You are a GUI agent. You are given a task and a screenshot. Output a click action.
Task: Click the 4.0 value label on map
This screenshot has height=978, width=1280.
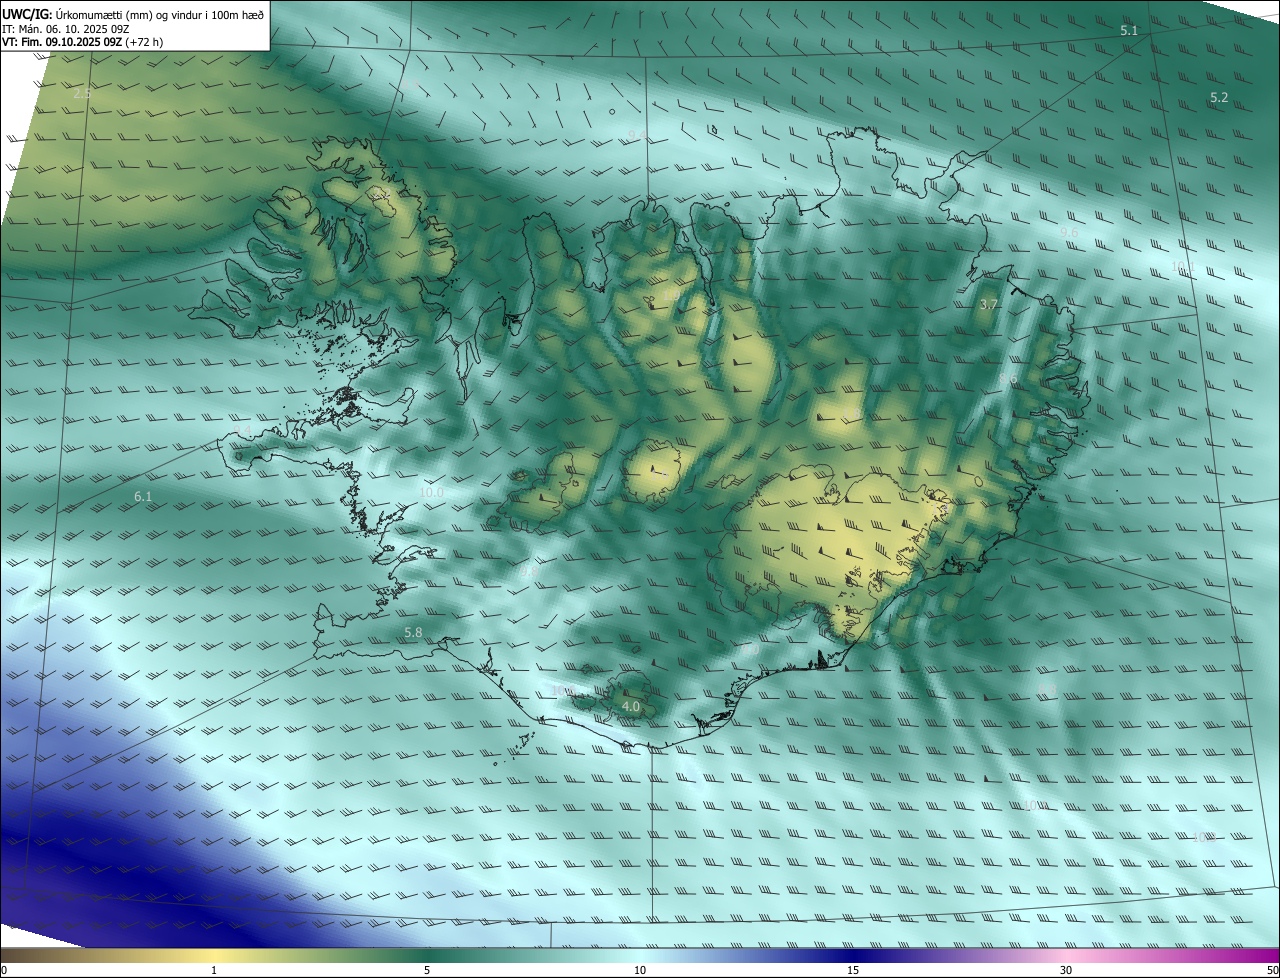(631, 707)
